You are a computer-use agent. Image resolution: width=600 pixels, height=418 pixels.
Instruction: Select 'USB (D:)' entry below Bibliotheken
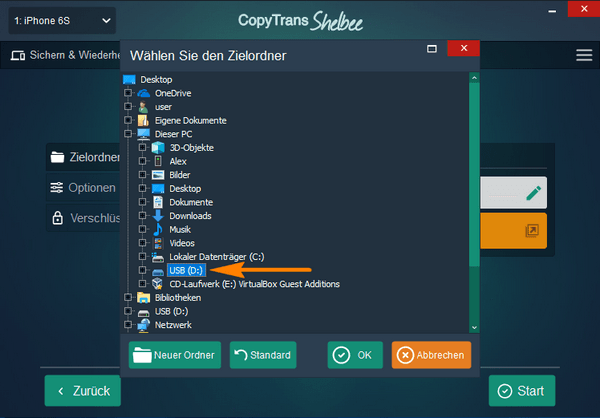(x=171, y=311)
